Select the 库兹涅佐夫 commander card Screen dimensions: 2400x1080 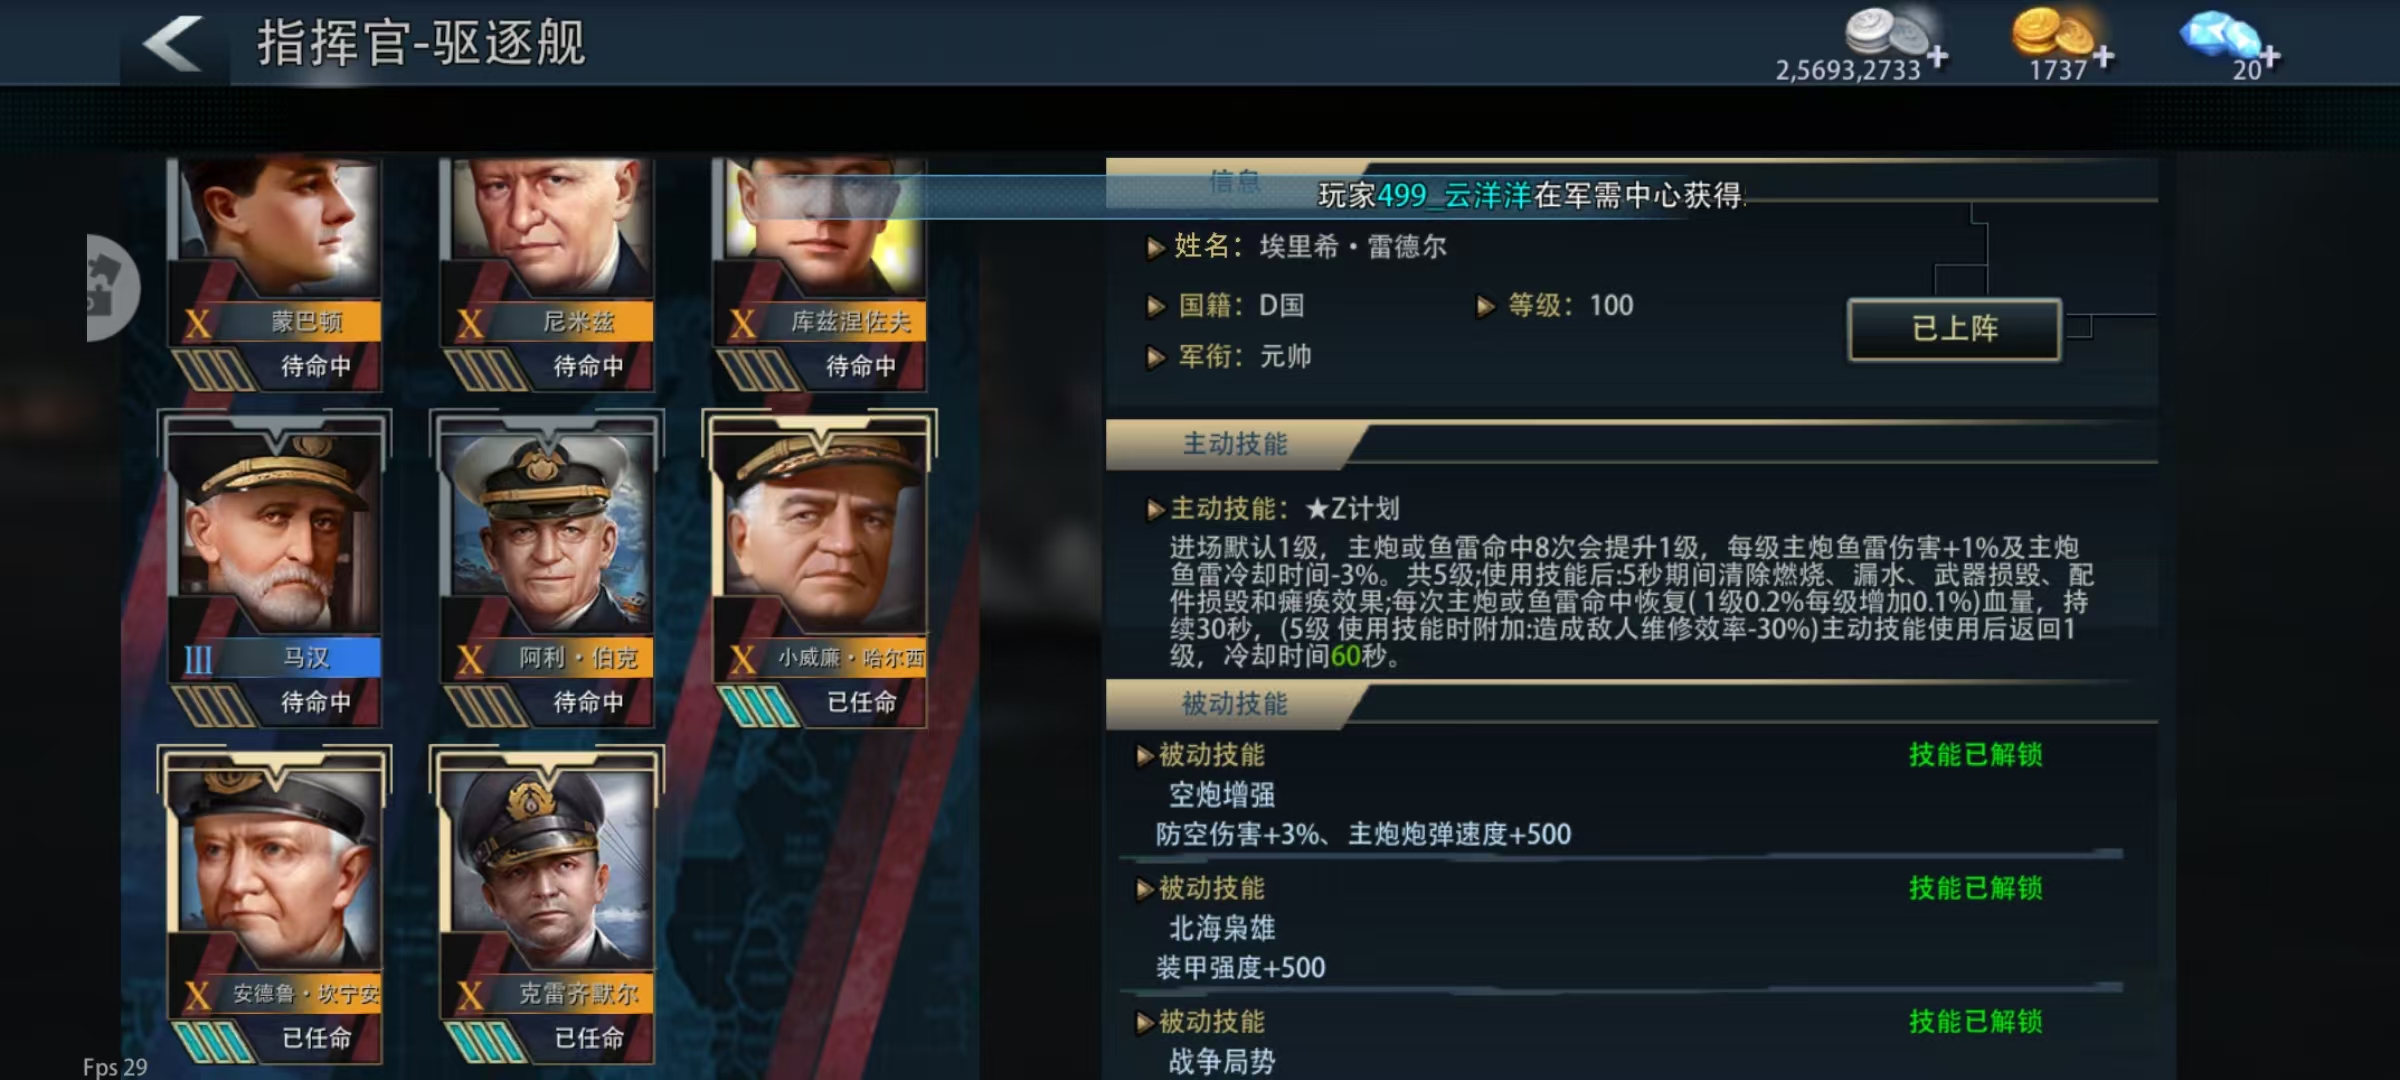point(820,272)
